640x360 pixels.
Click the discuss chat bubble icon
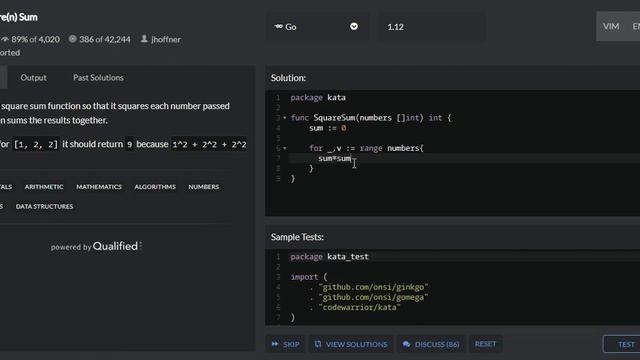pos(406,344)
